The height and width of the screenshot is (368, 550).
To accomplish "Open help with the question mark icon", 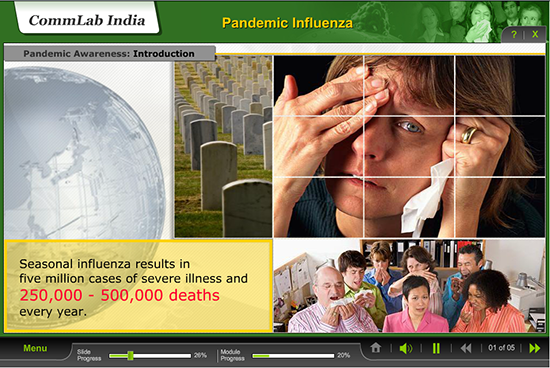I will click(x=514, y=34).
